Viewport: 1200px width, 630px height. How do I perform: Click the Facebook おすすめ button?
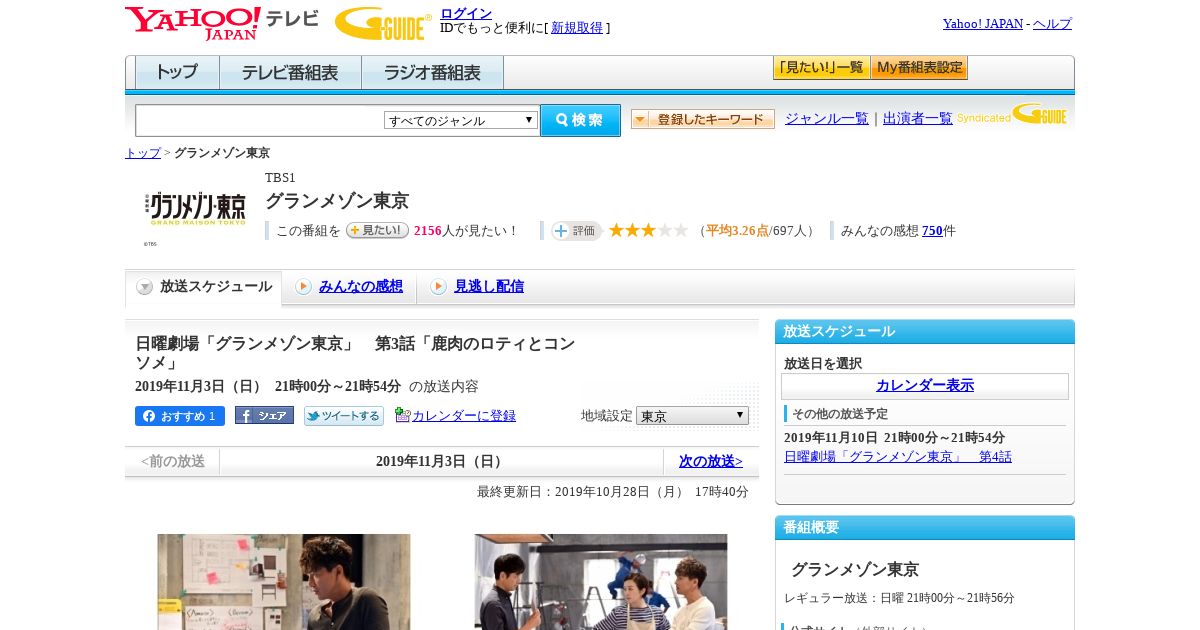180,416
